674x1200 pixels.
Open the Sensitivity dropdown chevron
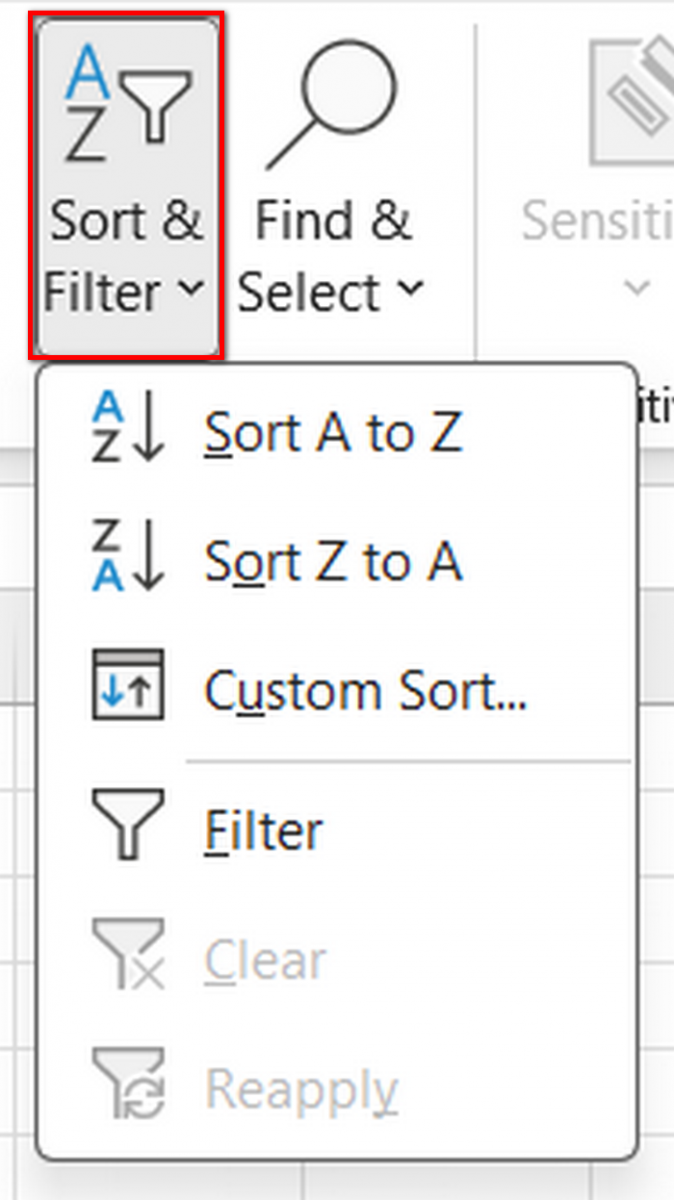(636, 290)
